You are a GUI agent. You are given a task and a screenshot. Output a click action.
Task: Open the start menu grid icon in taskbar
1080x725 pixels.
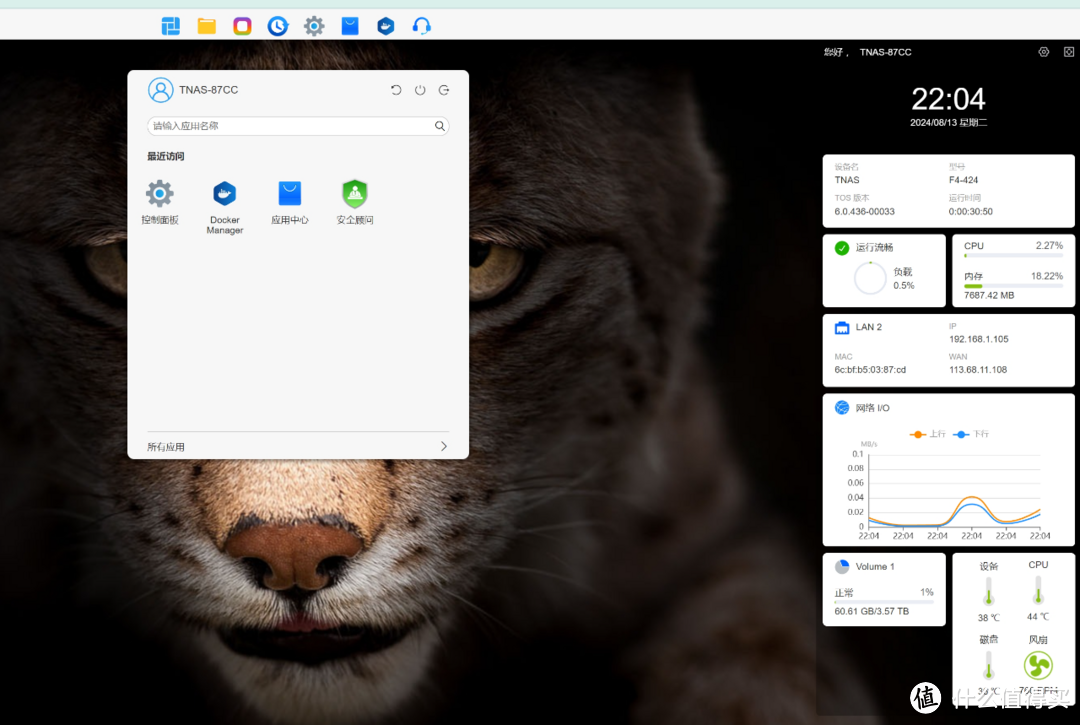point(171,26)
